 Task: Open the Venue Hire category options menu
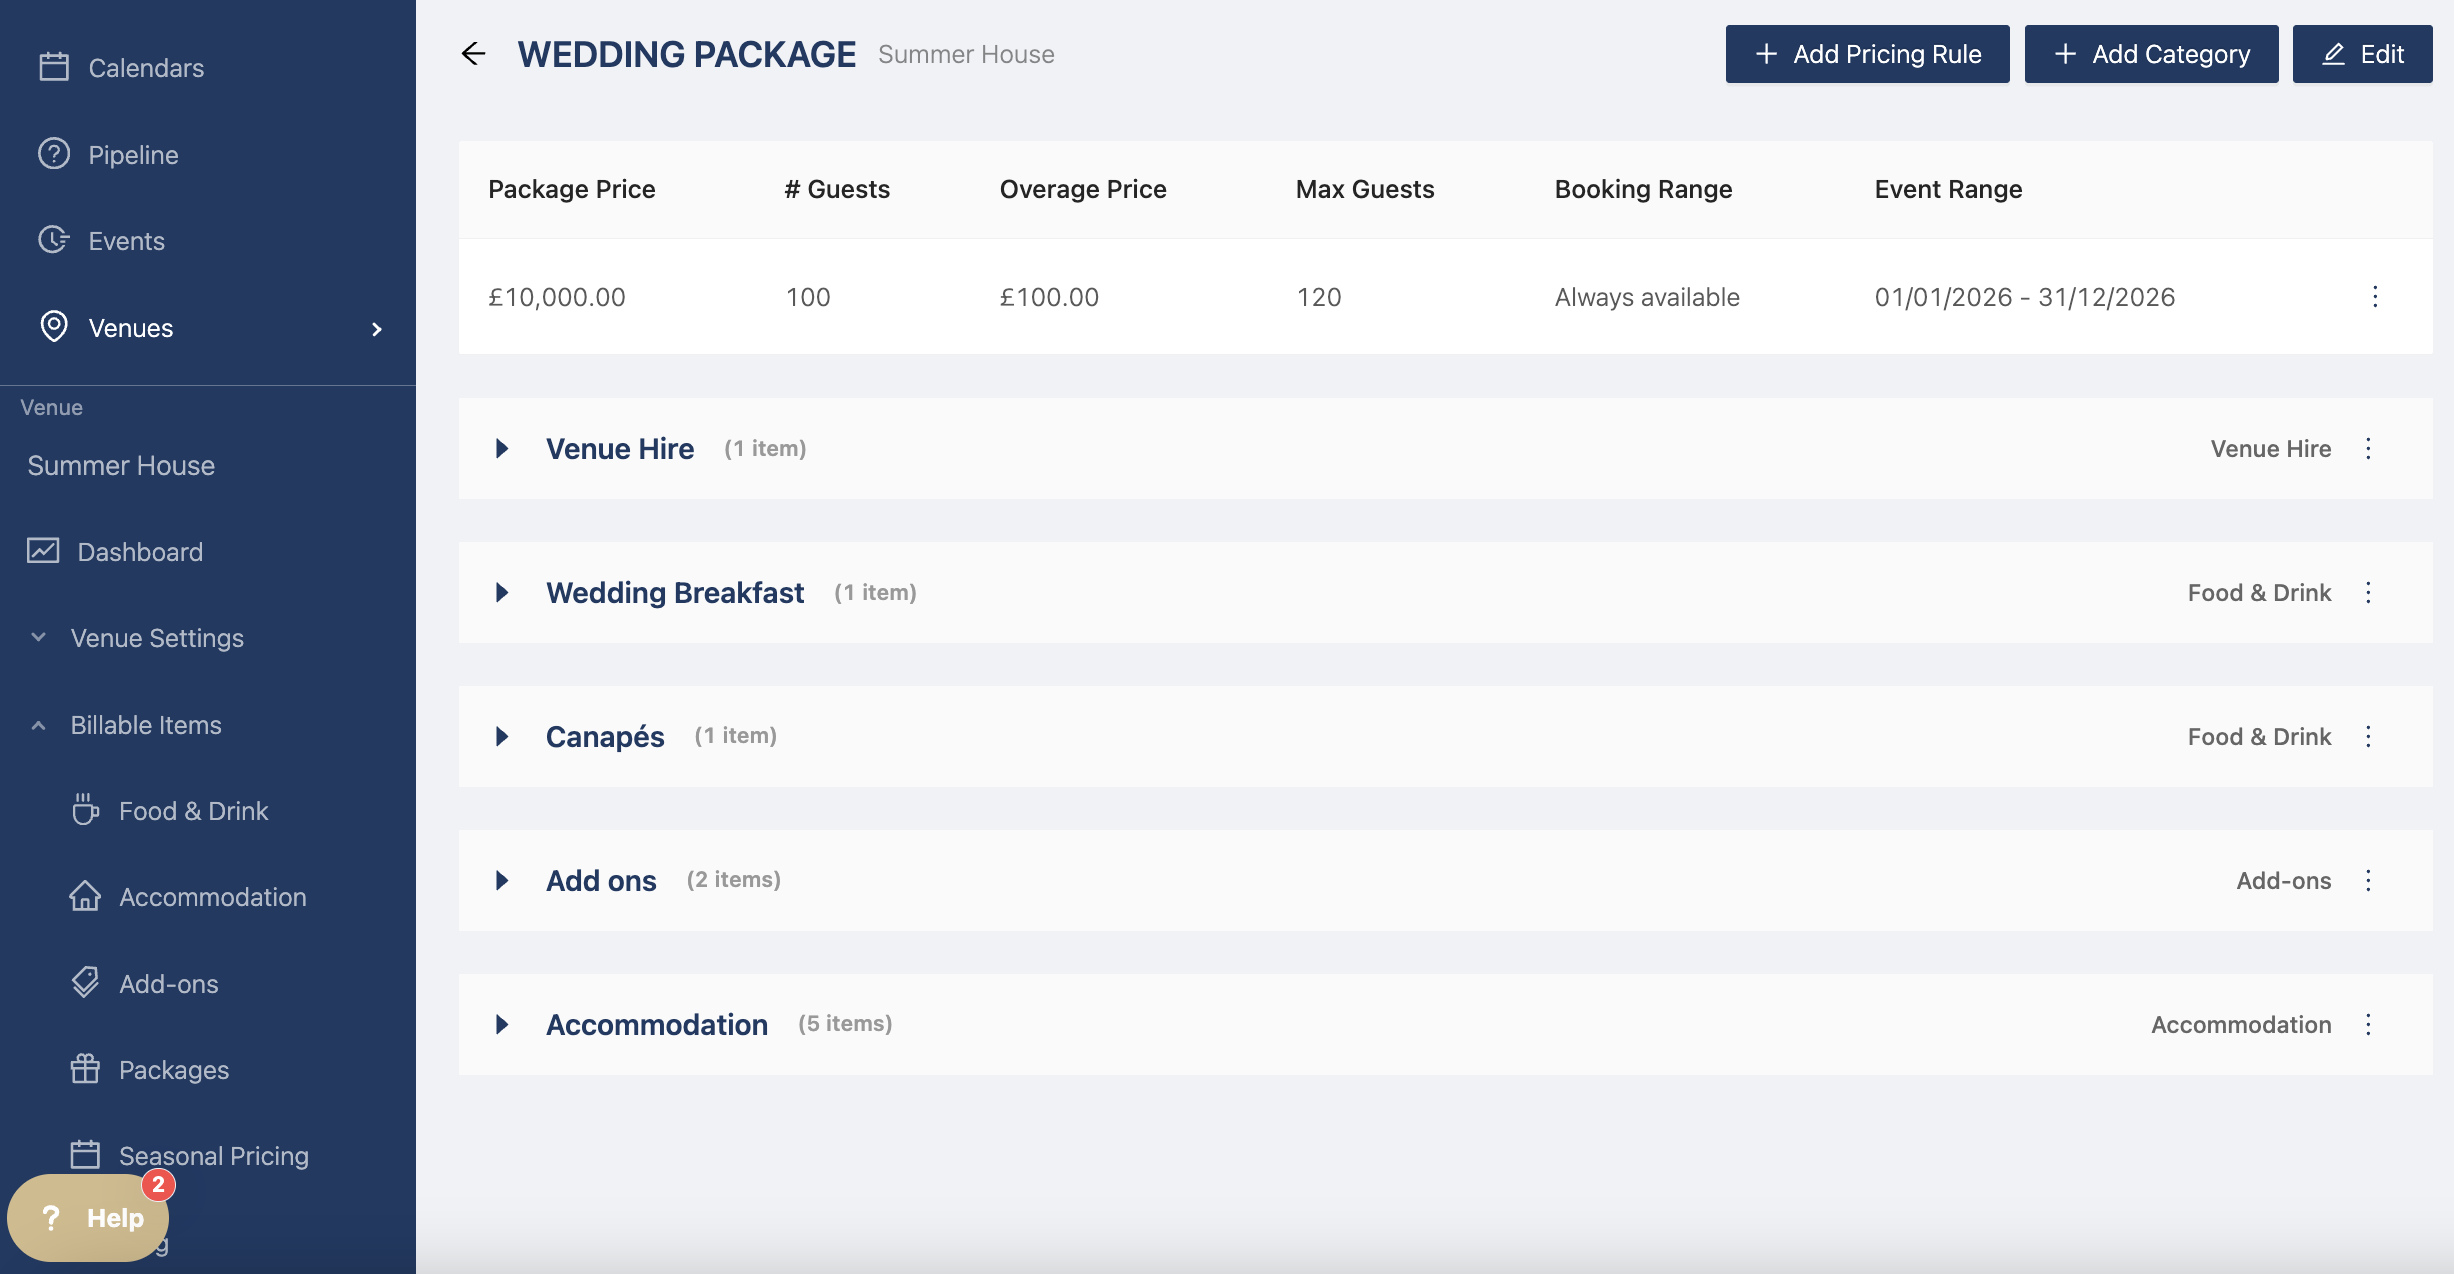[x=2368, y=449]
